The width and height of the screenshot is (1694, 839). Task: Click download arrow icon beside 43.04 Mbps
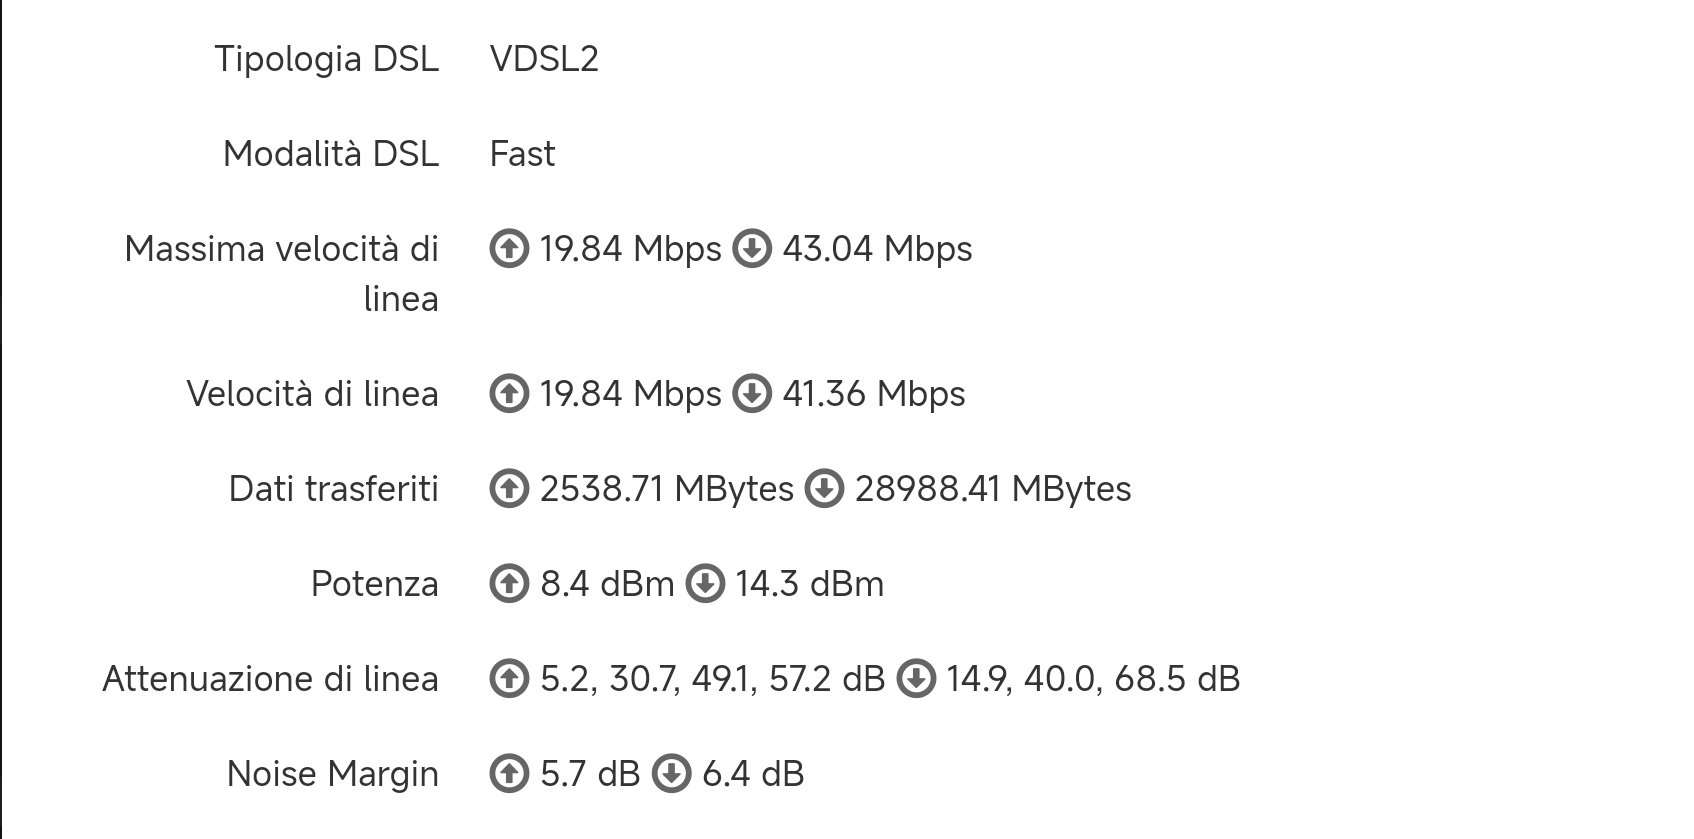pyautogui.click(x=752, y=249)
